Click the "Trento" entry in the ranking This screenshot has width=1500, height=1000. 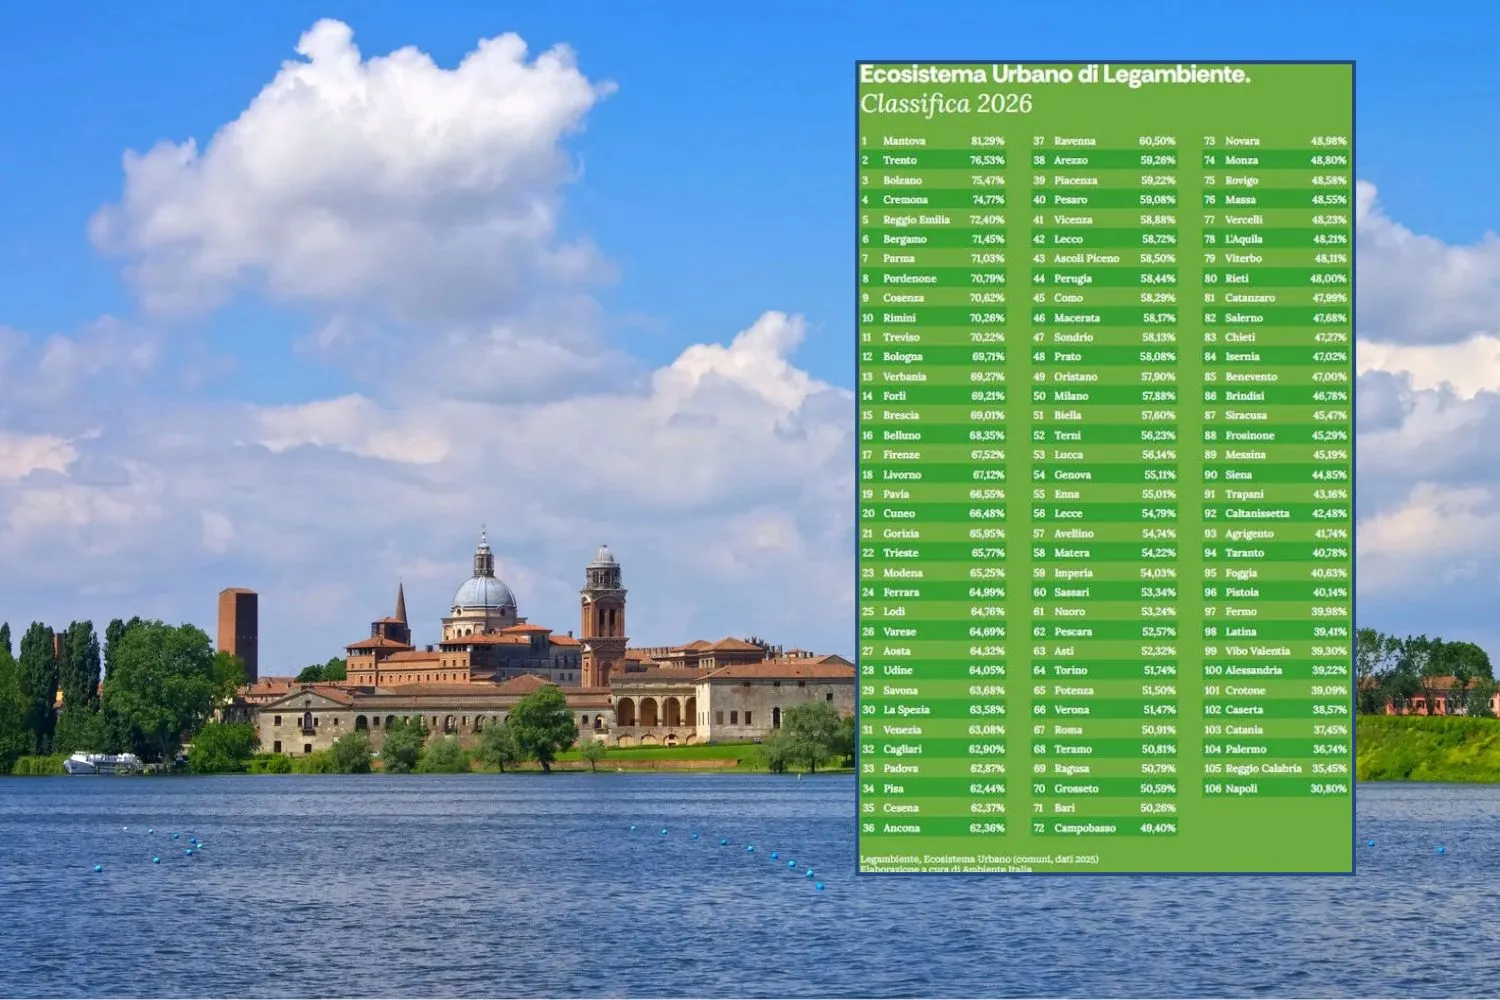click(900, 160)
